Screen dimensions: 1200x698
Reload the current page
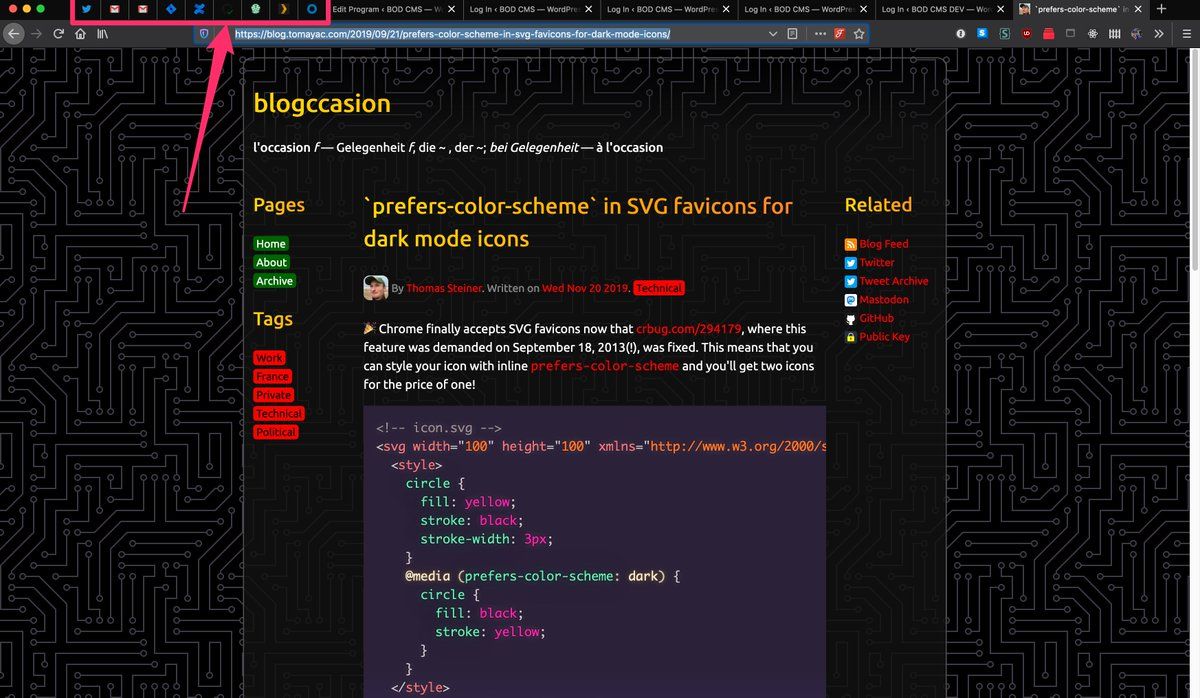point(59,33)
